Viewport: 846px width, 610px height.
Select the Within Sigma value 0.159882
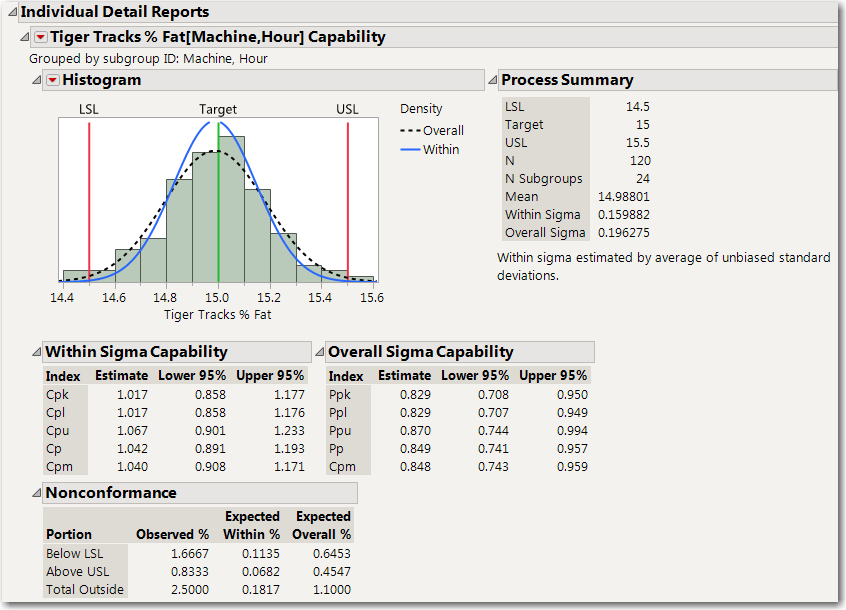(x=624, y=215)
